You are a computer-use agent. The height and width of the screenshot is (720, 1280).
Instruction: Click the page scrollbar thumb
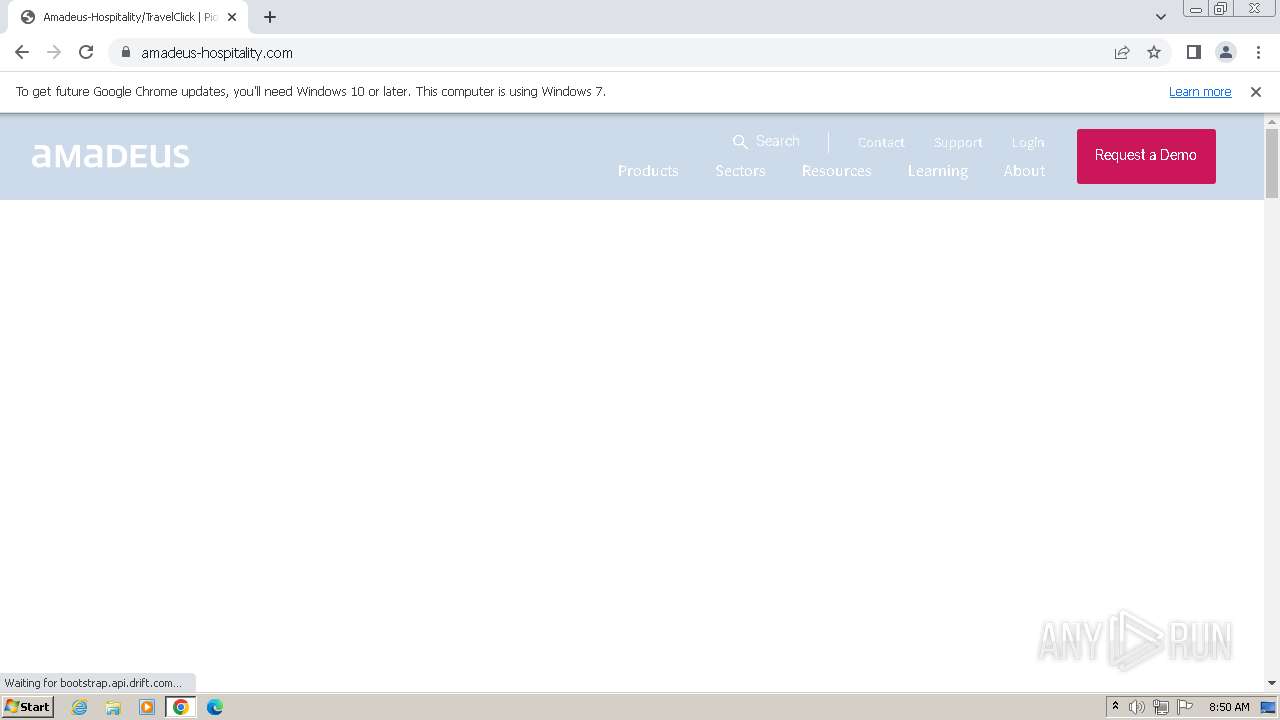[x=1272, y=164]
